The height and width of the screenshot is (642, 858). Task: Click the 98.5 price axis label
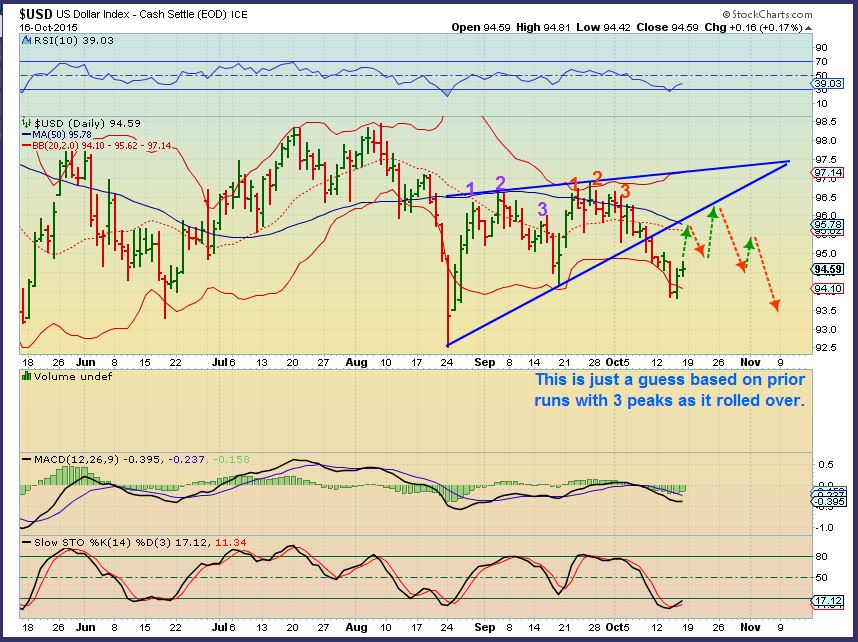(x=825, y=121)
